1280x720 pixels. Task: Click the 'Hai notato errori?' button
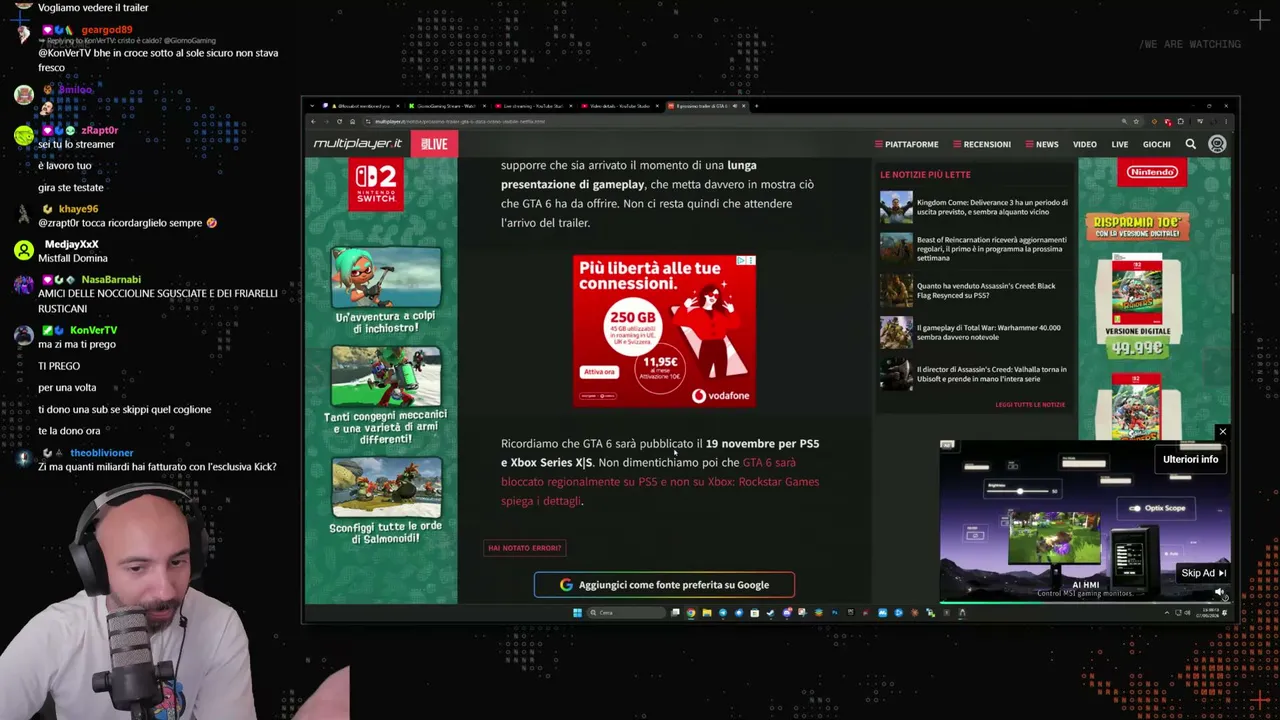coord(525,548)
